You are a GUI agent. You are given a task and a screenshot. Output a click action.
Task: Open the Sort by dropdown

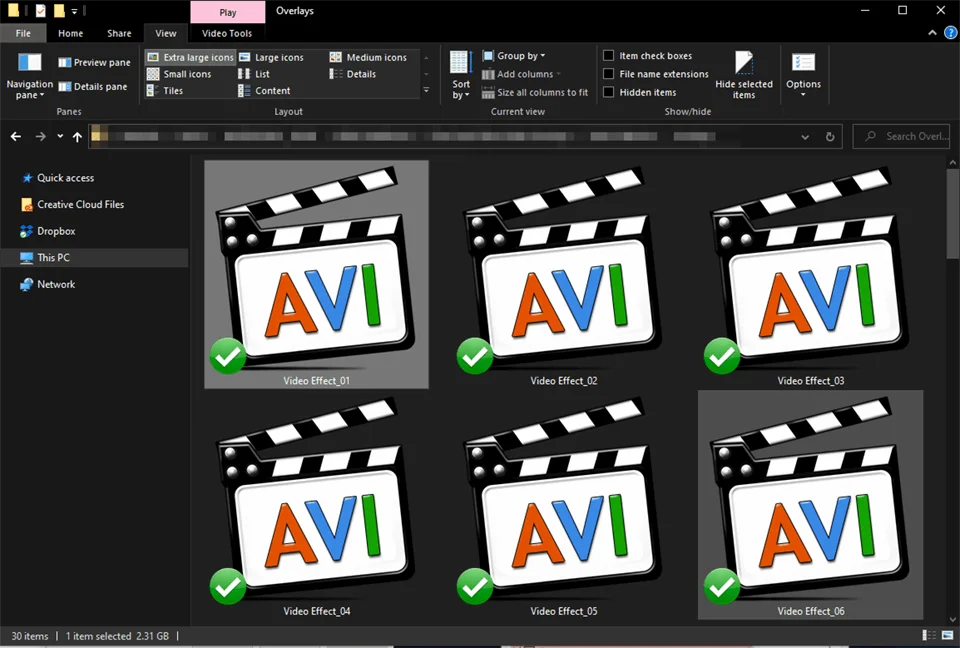pyautogui.click(x=460, y=74)
